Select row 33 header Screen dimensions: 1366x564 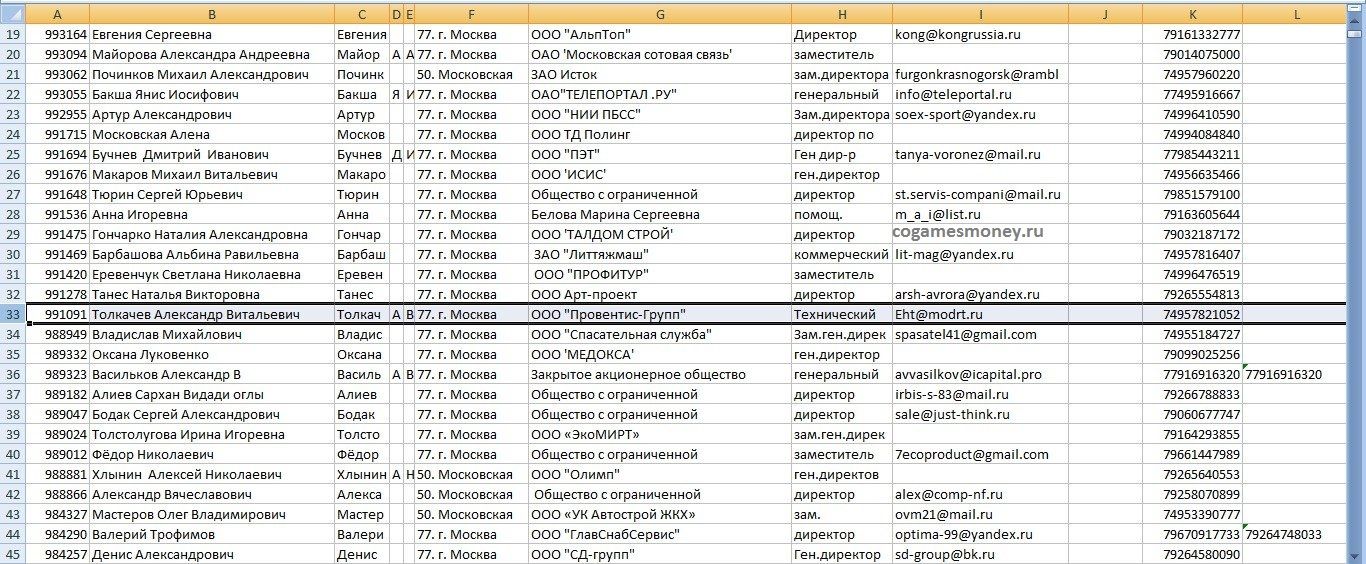pyautogui.click(x=12, y=314)
